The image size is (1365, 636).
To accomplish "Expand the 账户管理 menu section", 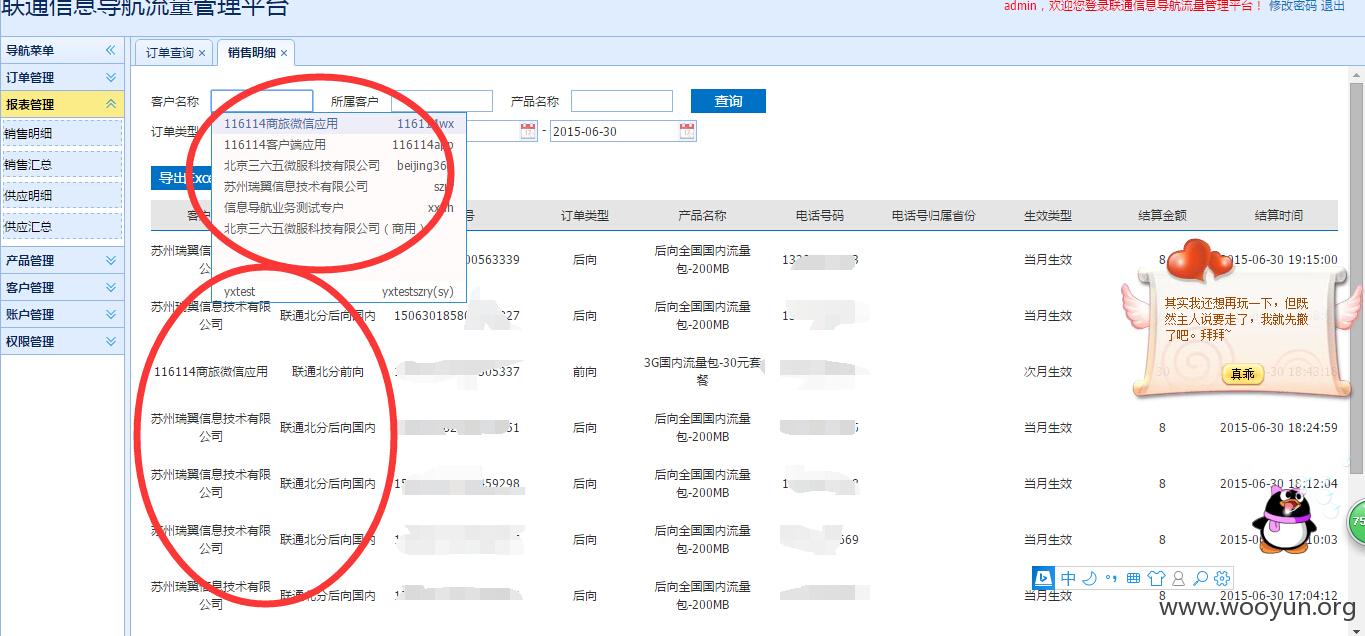I will (62, 314).
